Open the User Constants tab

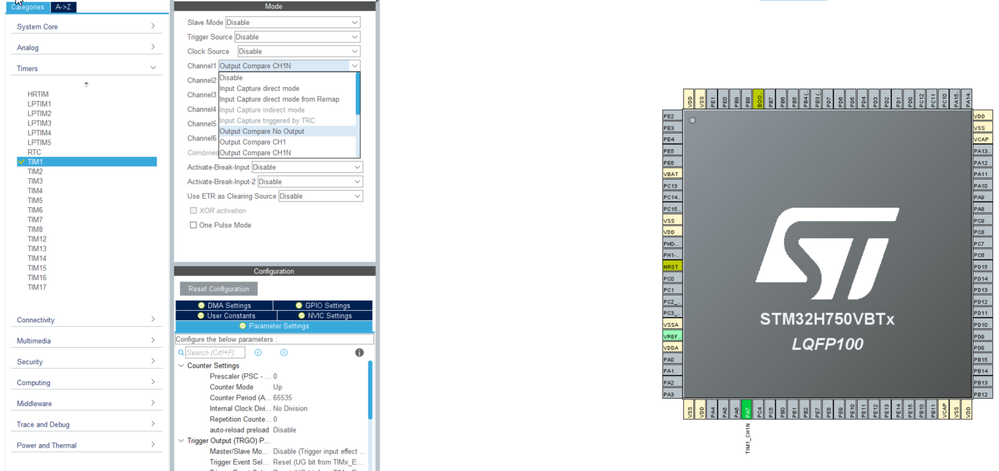click(224, 315)
